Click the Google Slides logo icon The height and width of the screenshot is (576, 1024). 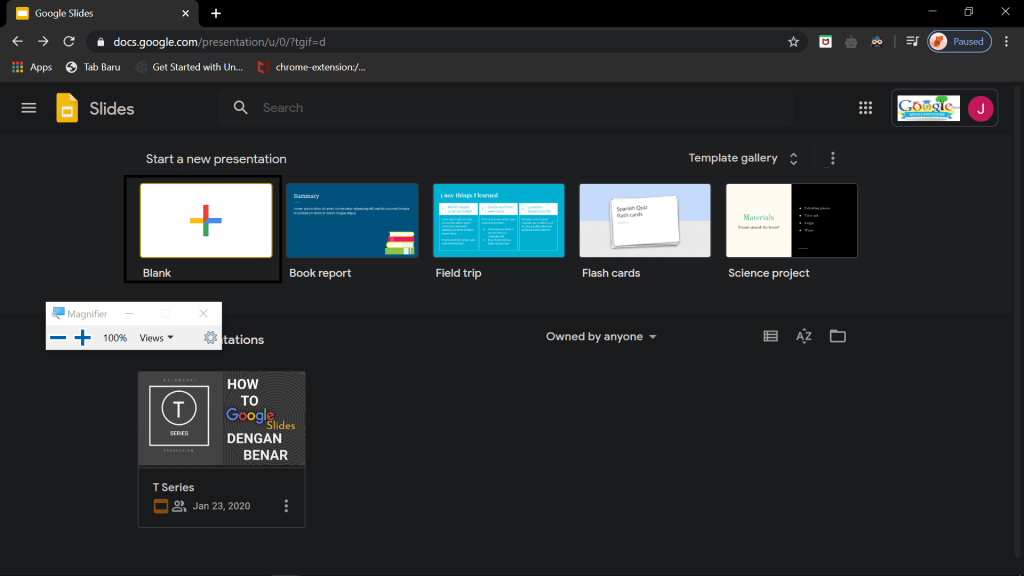tap(67, 108)
